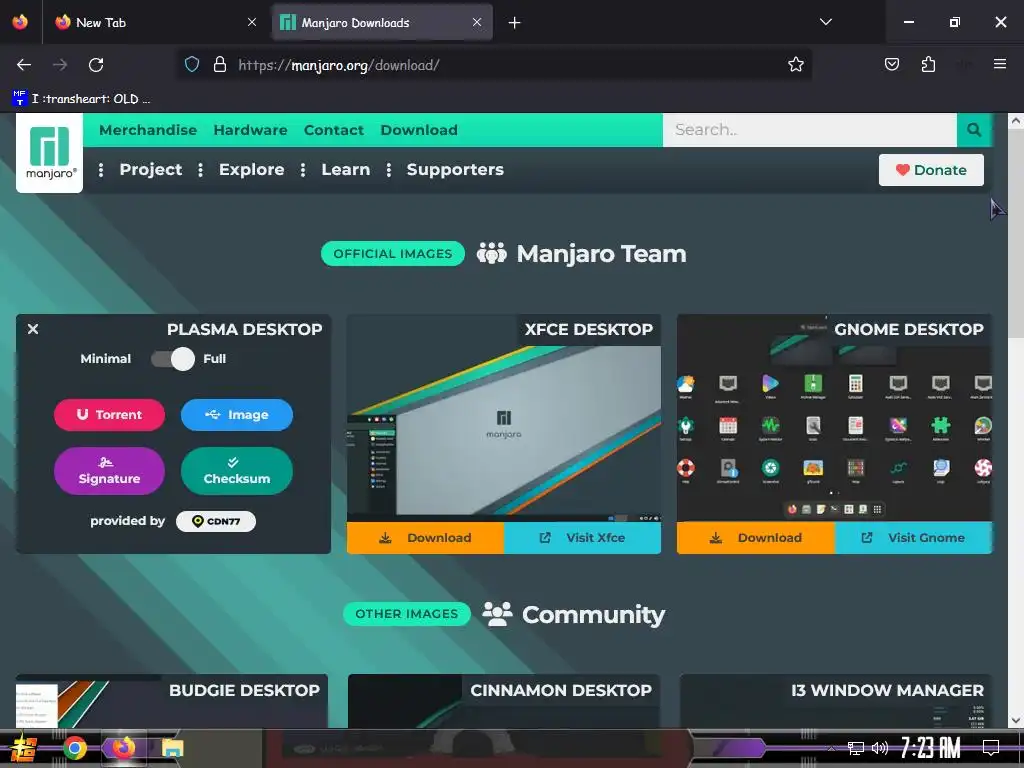Open the Contact menu item

tap(334, 130)
